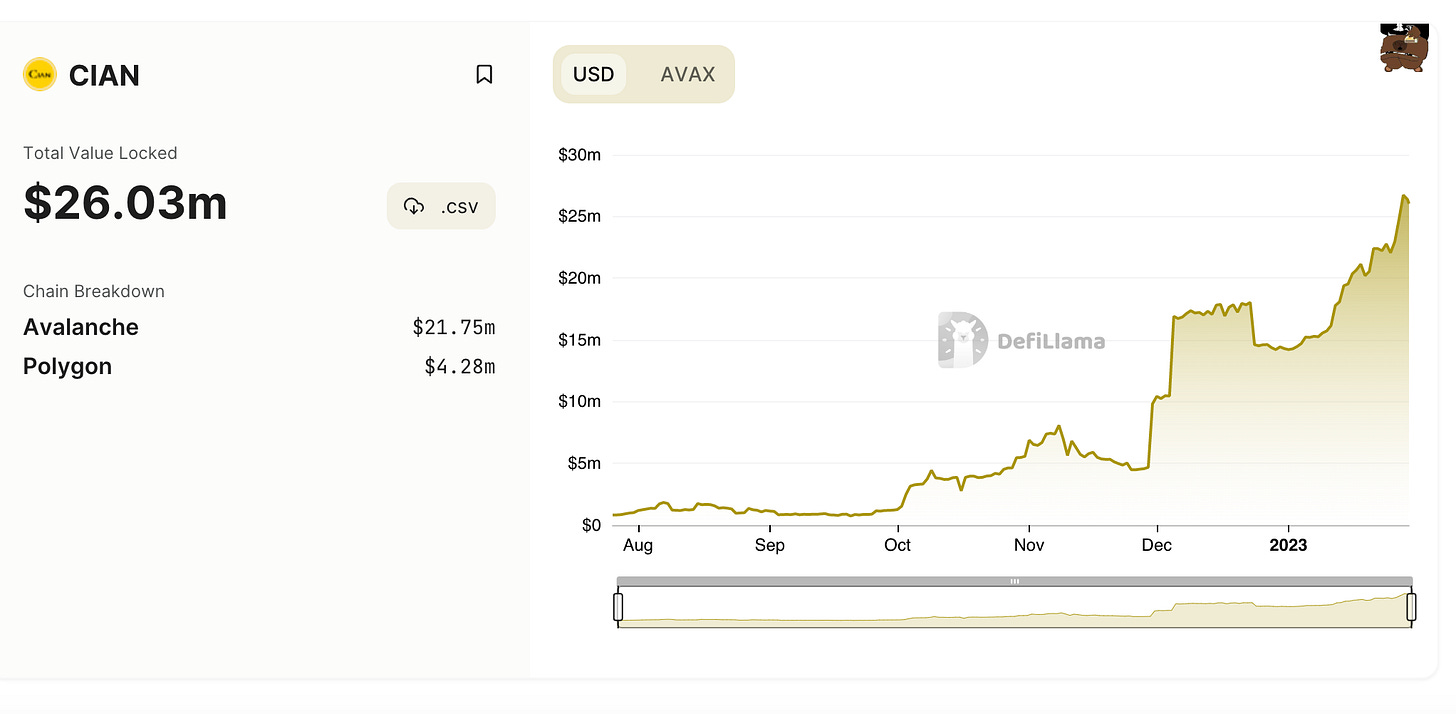Click the $21.75m Avalanche value

coord(454,327)
